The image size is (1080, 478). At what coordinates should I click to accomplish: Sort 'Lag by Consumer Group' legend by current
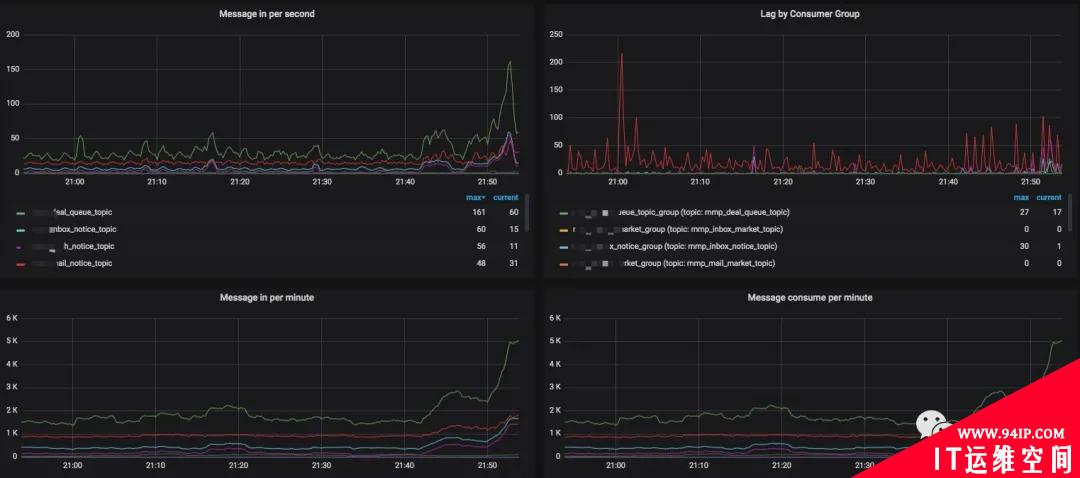(x=1049, y=198)
